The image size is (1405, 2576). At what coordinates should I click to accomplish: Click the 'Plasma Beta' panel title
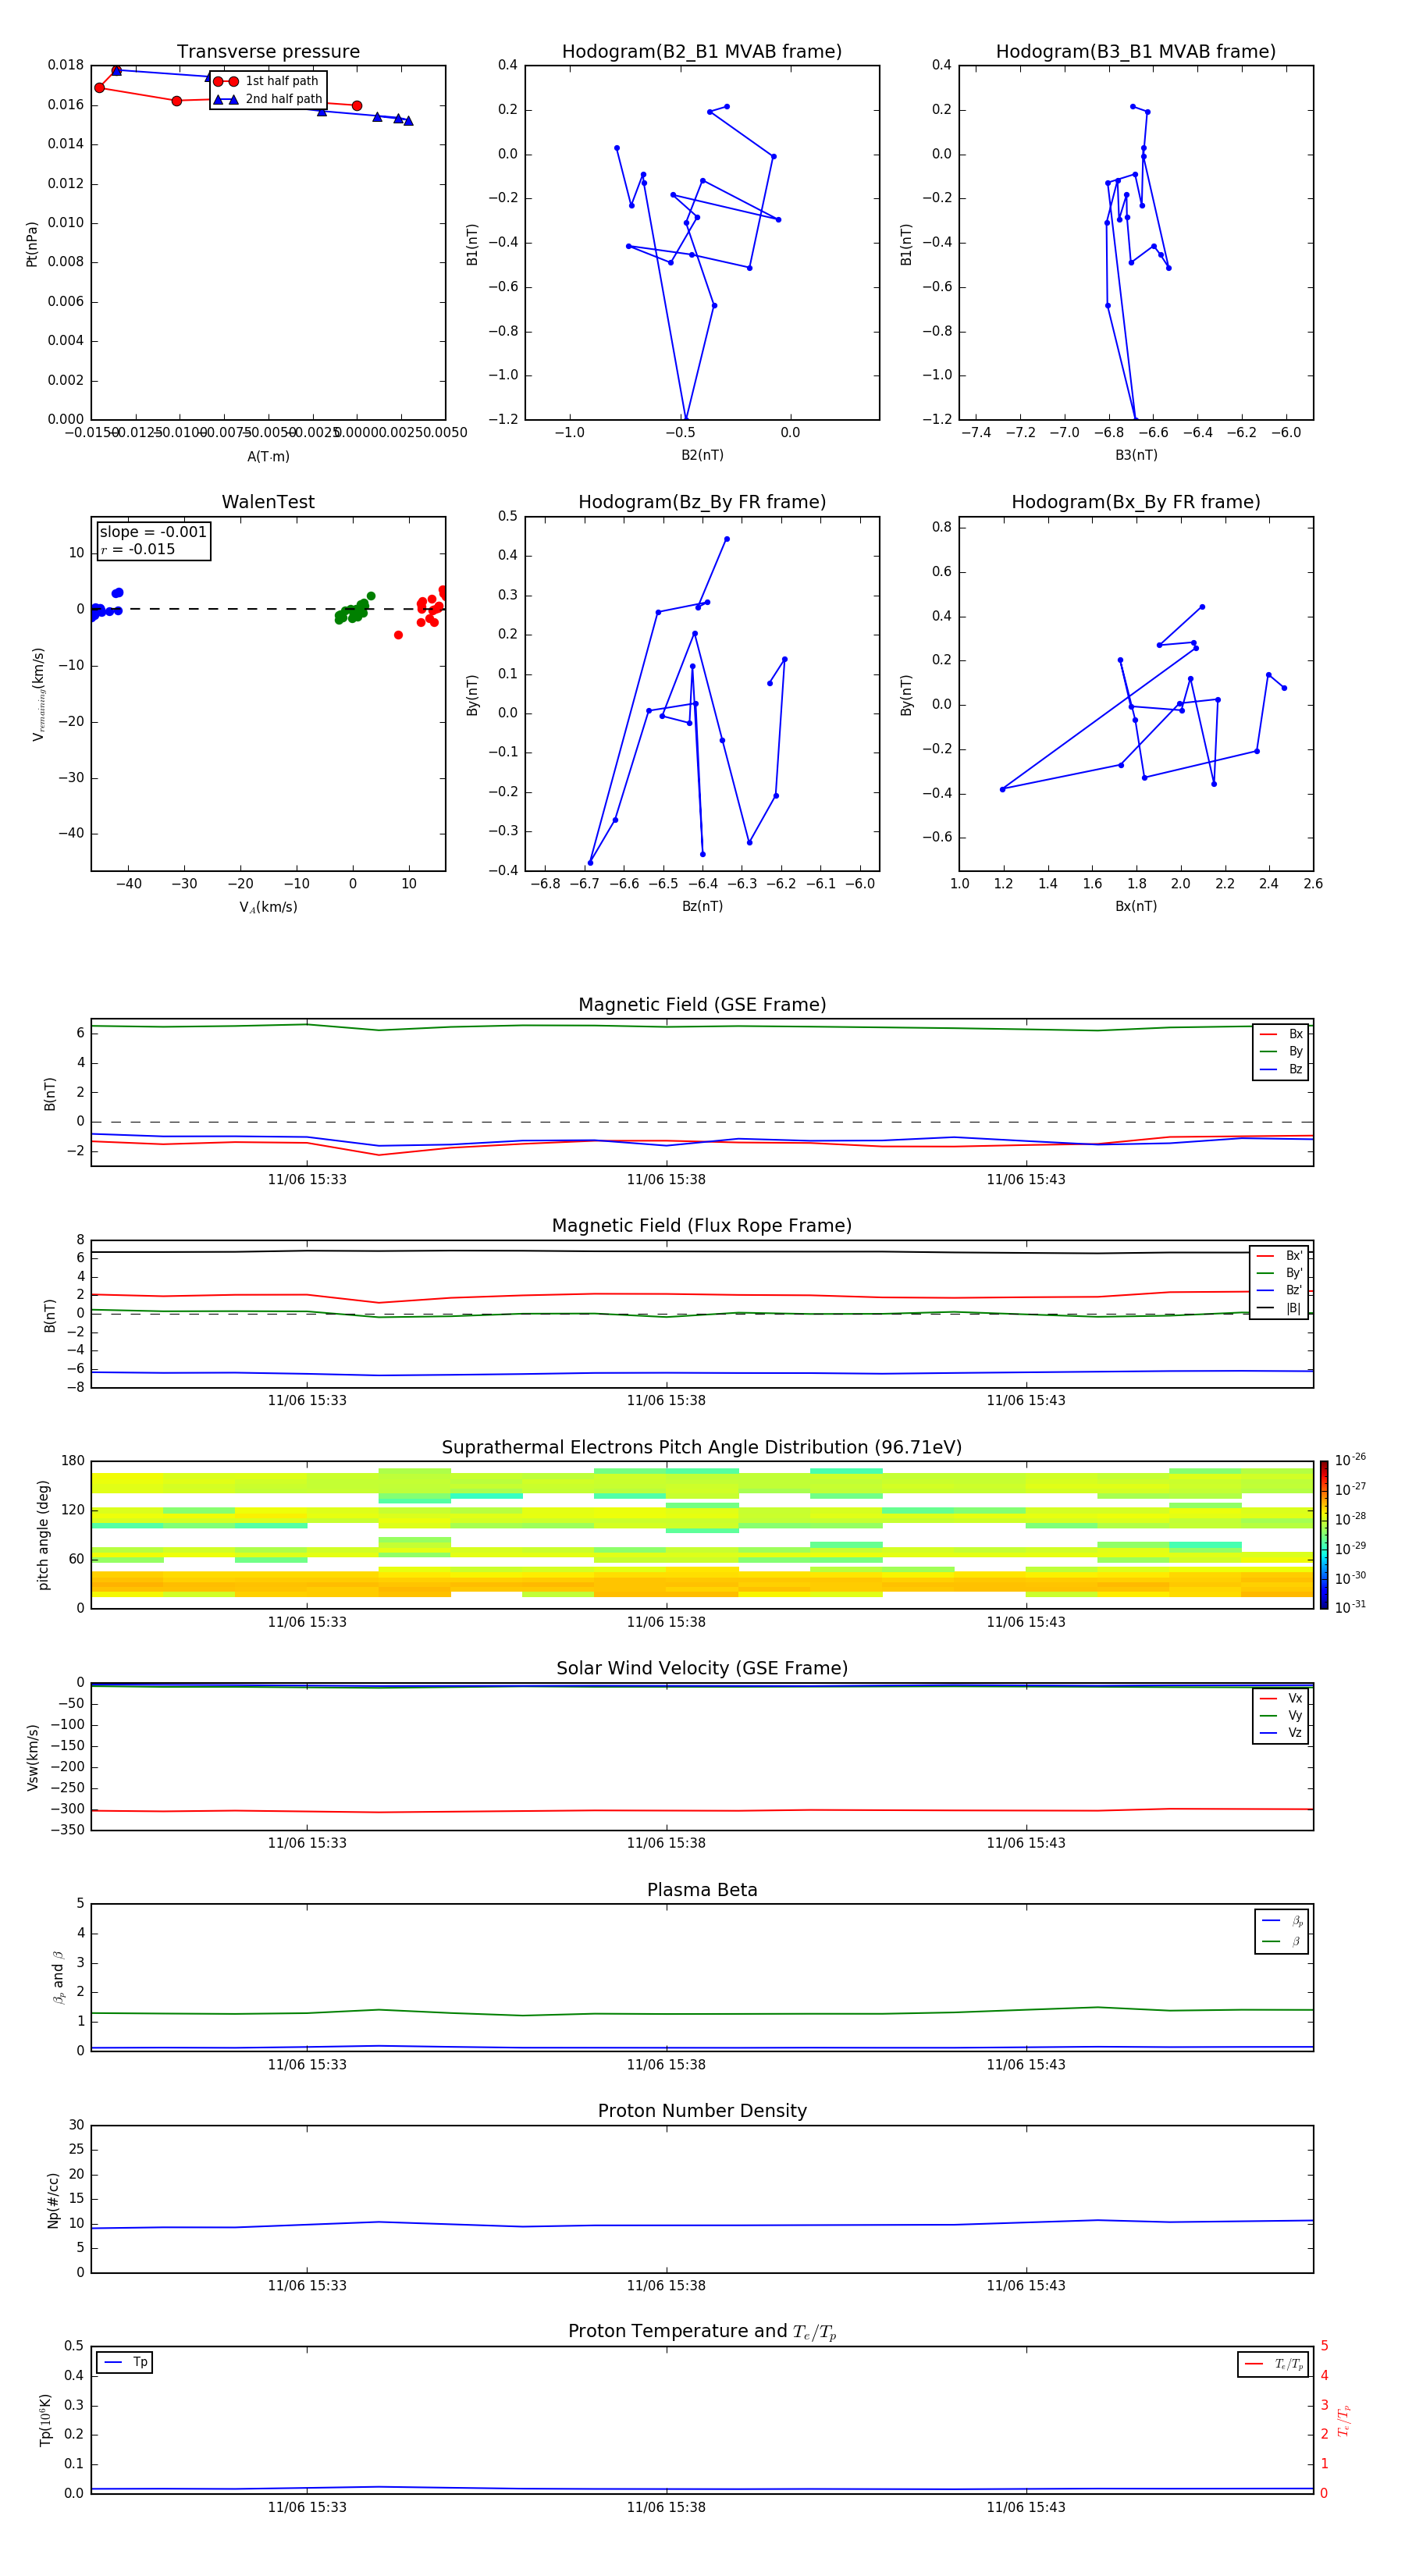[702, 1890]
